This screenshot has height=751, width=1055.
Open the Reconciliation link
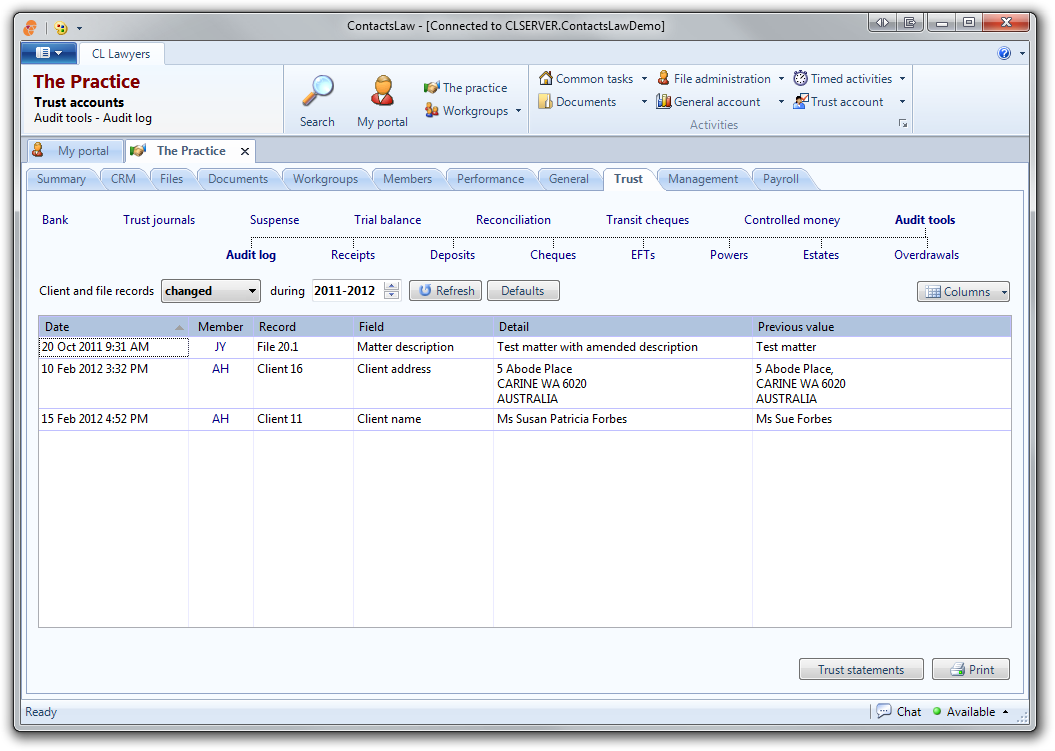(513, 220)
